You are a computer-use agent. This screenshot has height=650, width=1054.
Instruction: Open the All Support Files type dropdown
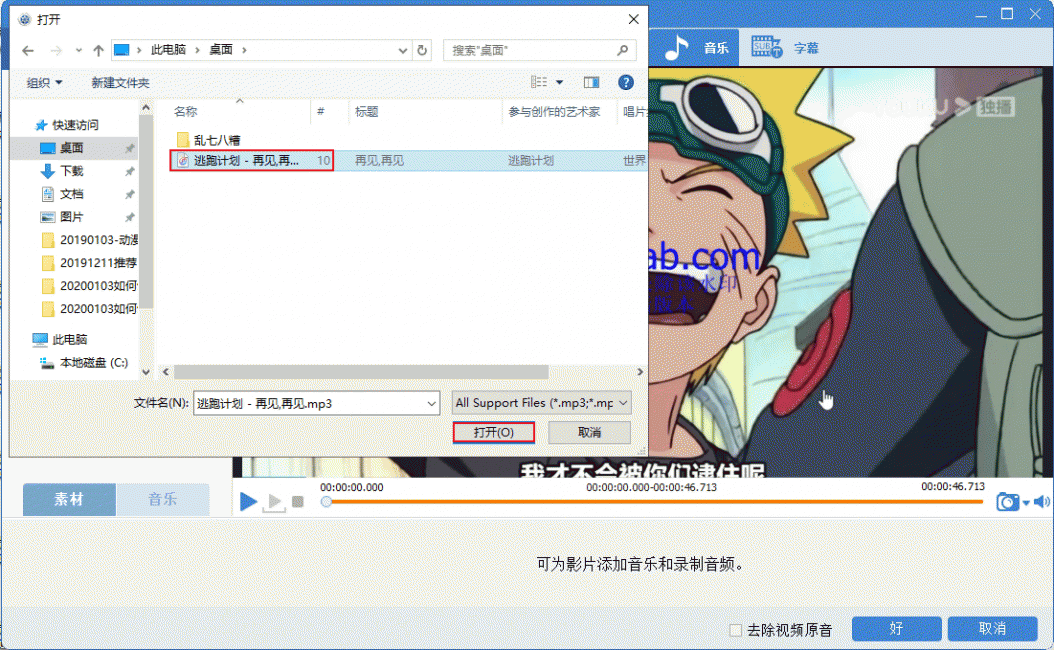pos(541,403)
